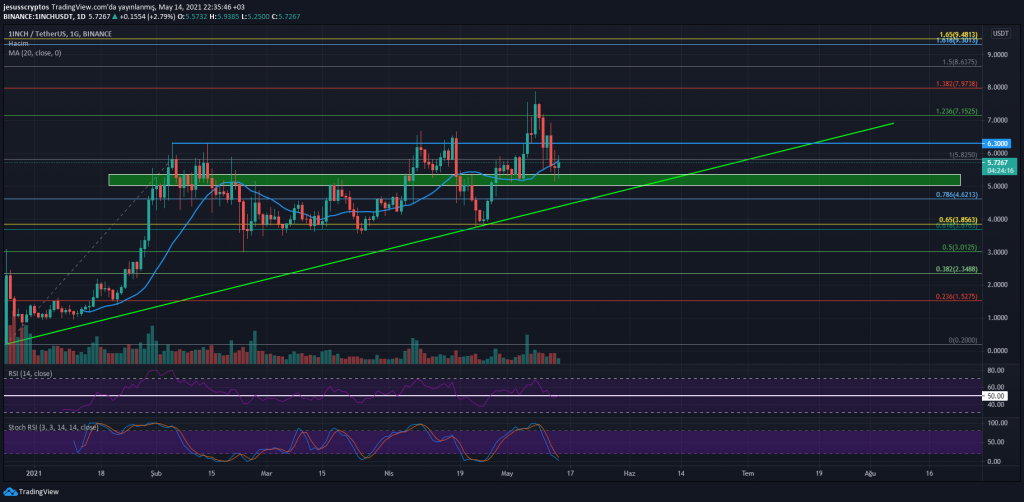
Task: Click the Hacim volume indicator label
Action: click(16, 43)
